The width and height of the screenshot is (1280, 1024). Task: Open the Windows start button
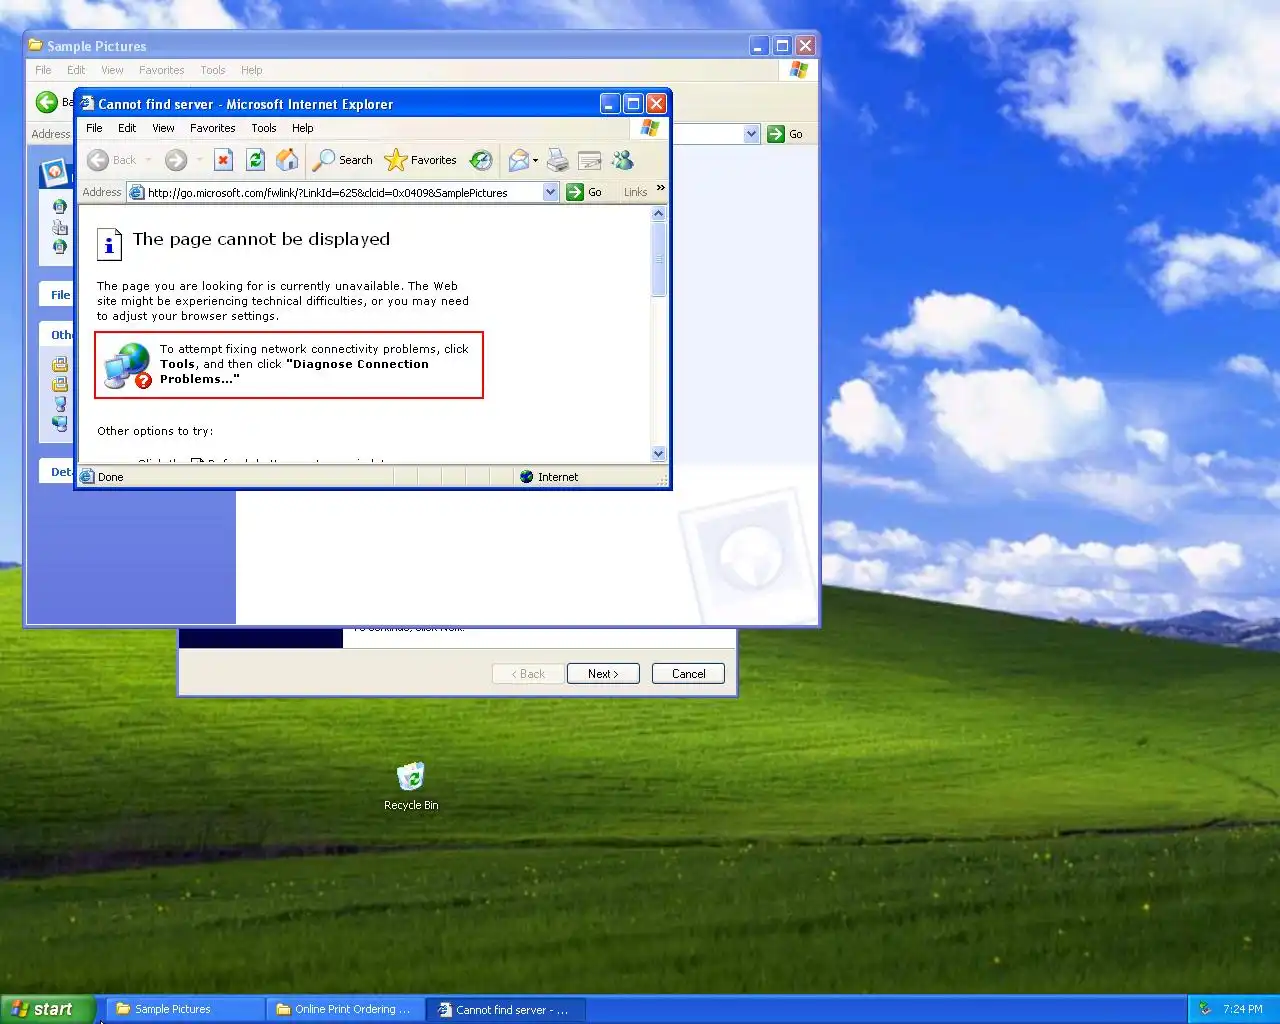coord(49,1009)
